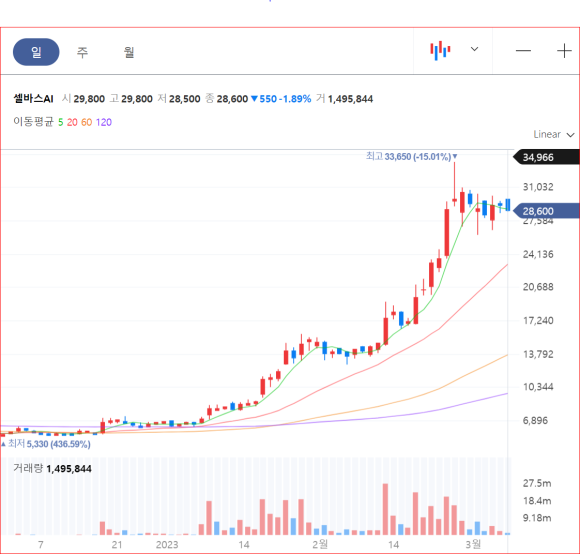Open the chart type dropdown chevron
This screenshot has width=580, height=554.
coord(474,49)
